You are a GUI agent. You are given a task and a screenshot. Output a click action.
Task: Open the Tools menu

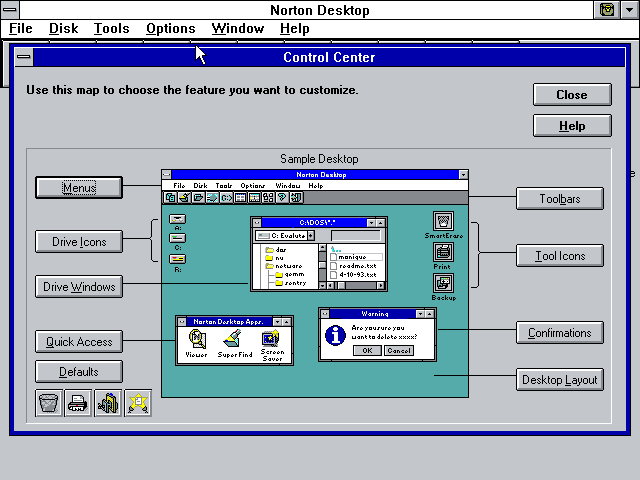pyautogui.click(x=111, y=29)
